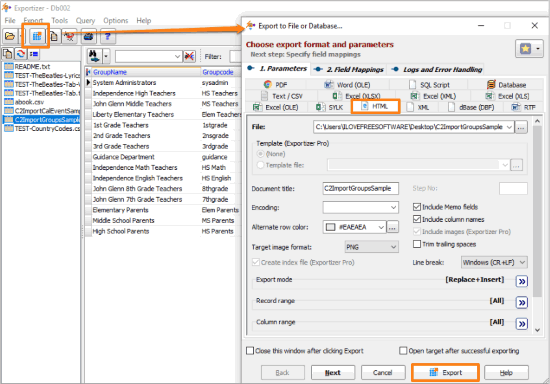Click the Export button

point(445,372)
